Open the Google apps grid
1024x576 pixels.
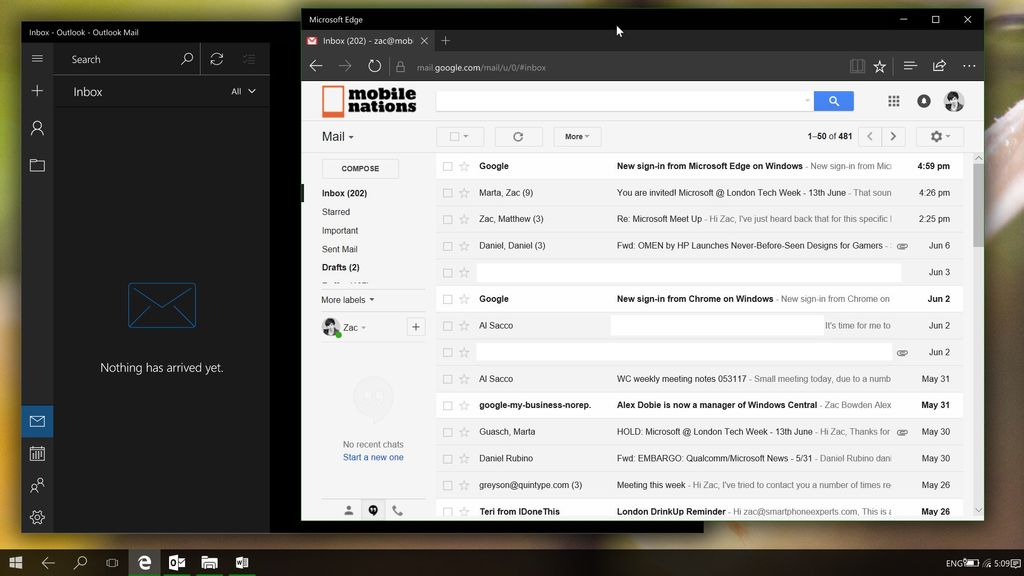click(x=893, y=100)
